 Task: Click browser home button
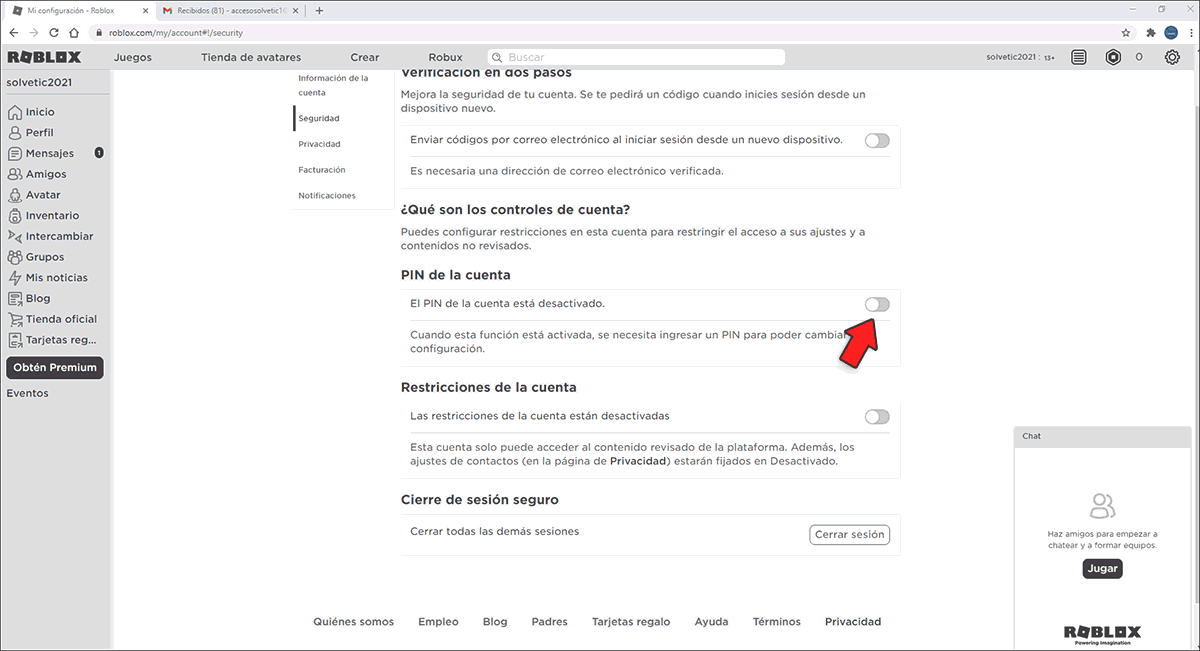(74, 32)
